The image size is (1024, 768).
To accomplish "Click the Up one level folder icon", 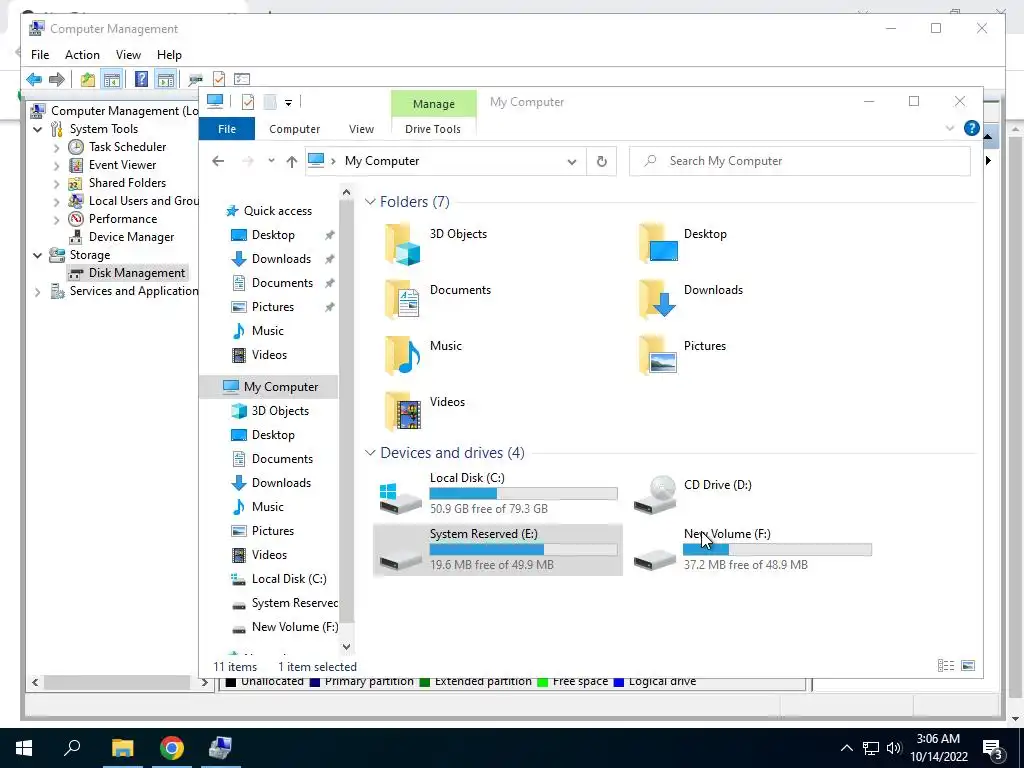I will point(88,80).
